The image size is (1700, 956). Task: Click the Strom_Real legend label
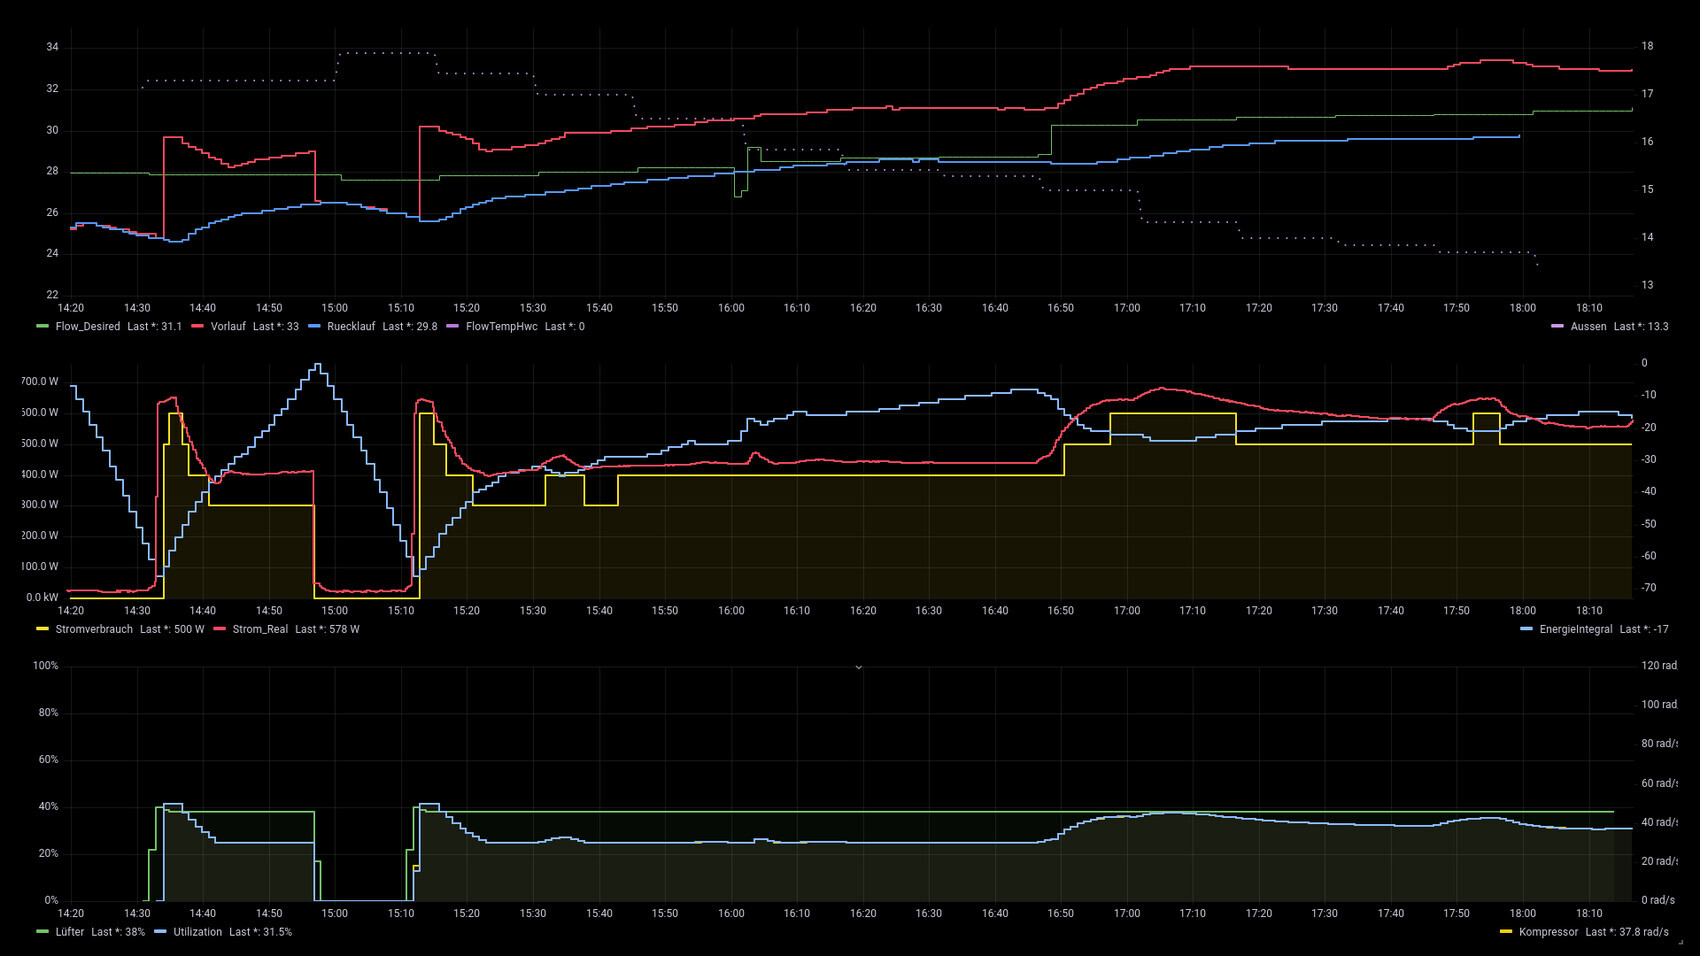click(260, 630)
